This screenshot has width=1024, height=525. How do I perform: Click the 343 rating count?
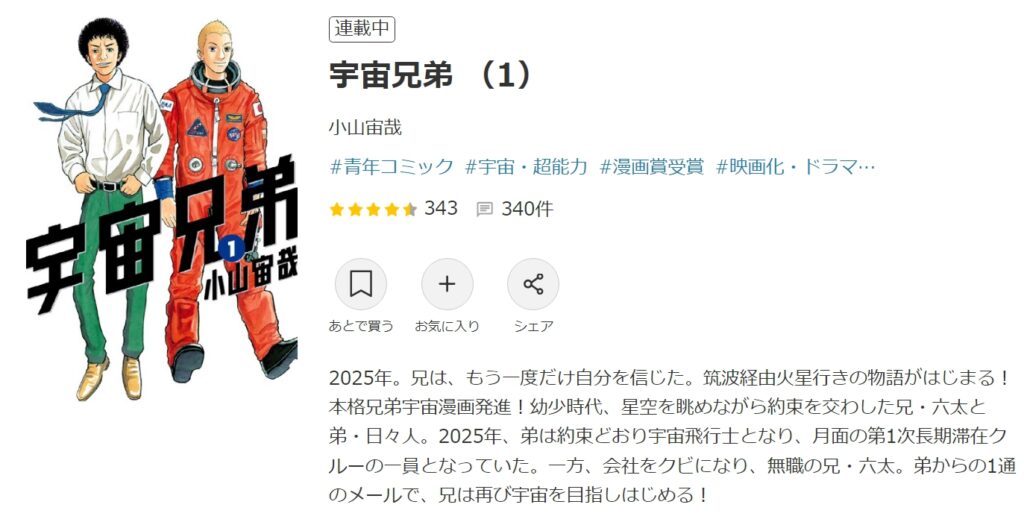[x=441, y=208]
